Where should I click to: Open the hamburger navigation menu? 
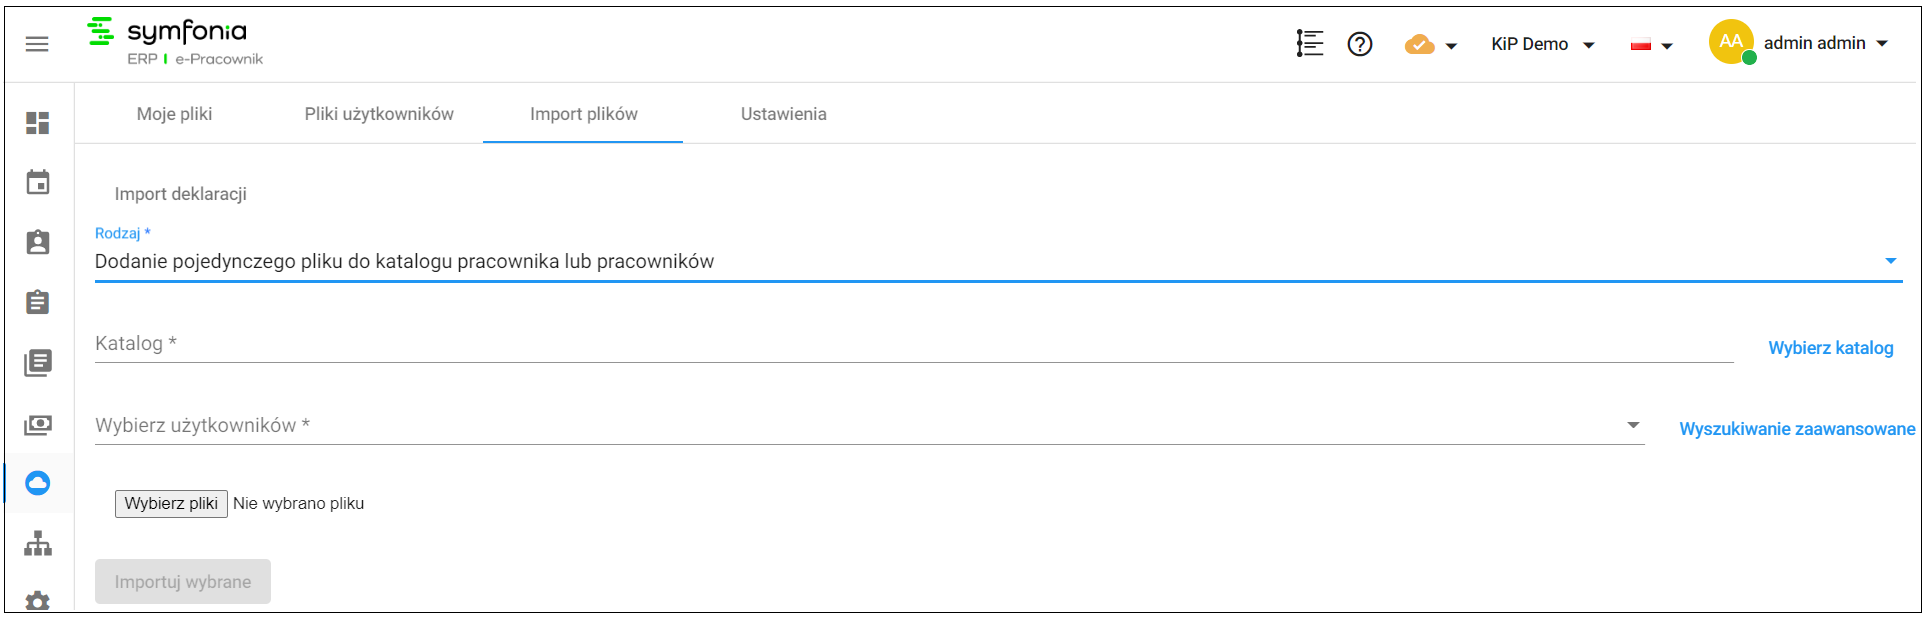(37, 44)
